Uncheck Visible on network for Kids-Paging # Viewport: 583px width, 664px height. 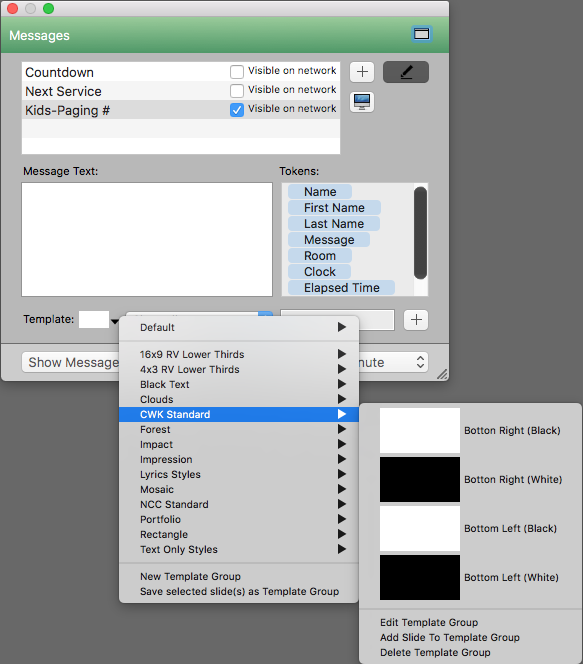coord(237,110)
